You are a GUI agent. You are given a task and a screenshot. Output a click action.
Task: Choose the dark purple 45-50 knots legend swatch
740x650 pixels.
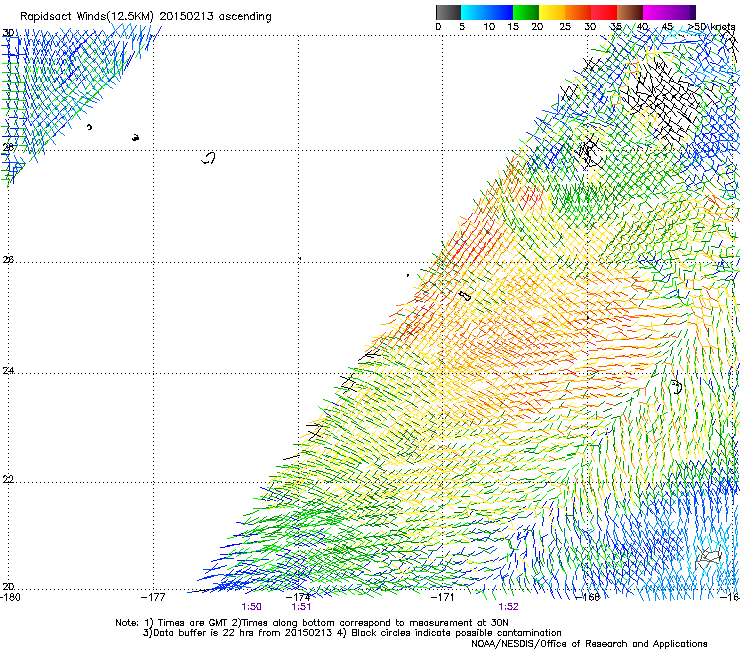click(x=682, y=12)
